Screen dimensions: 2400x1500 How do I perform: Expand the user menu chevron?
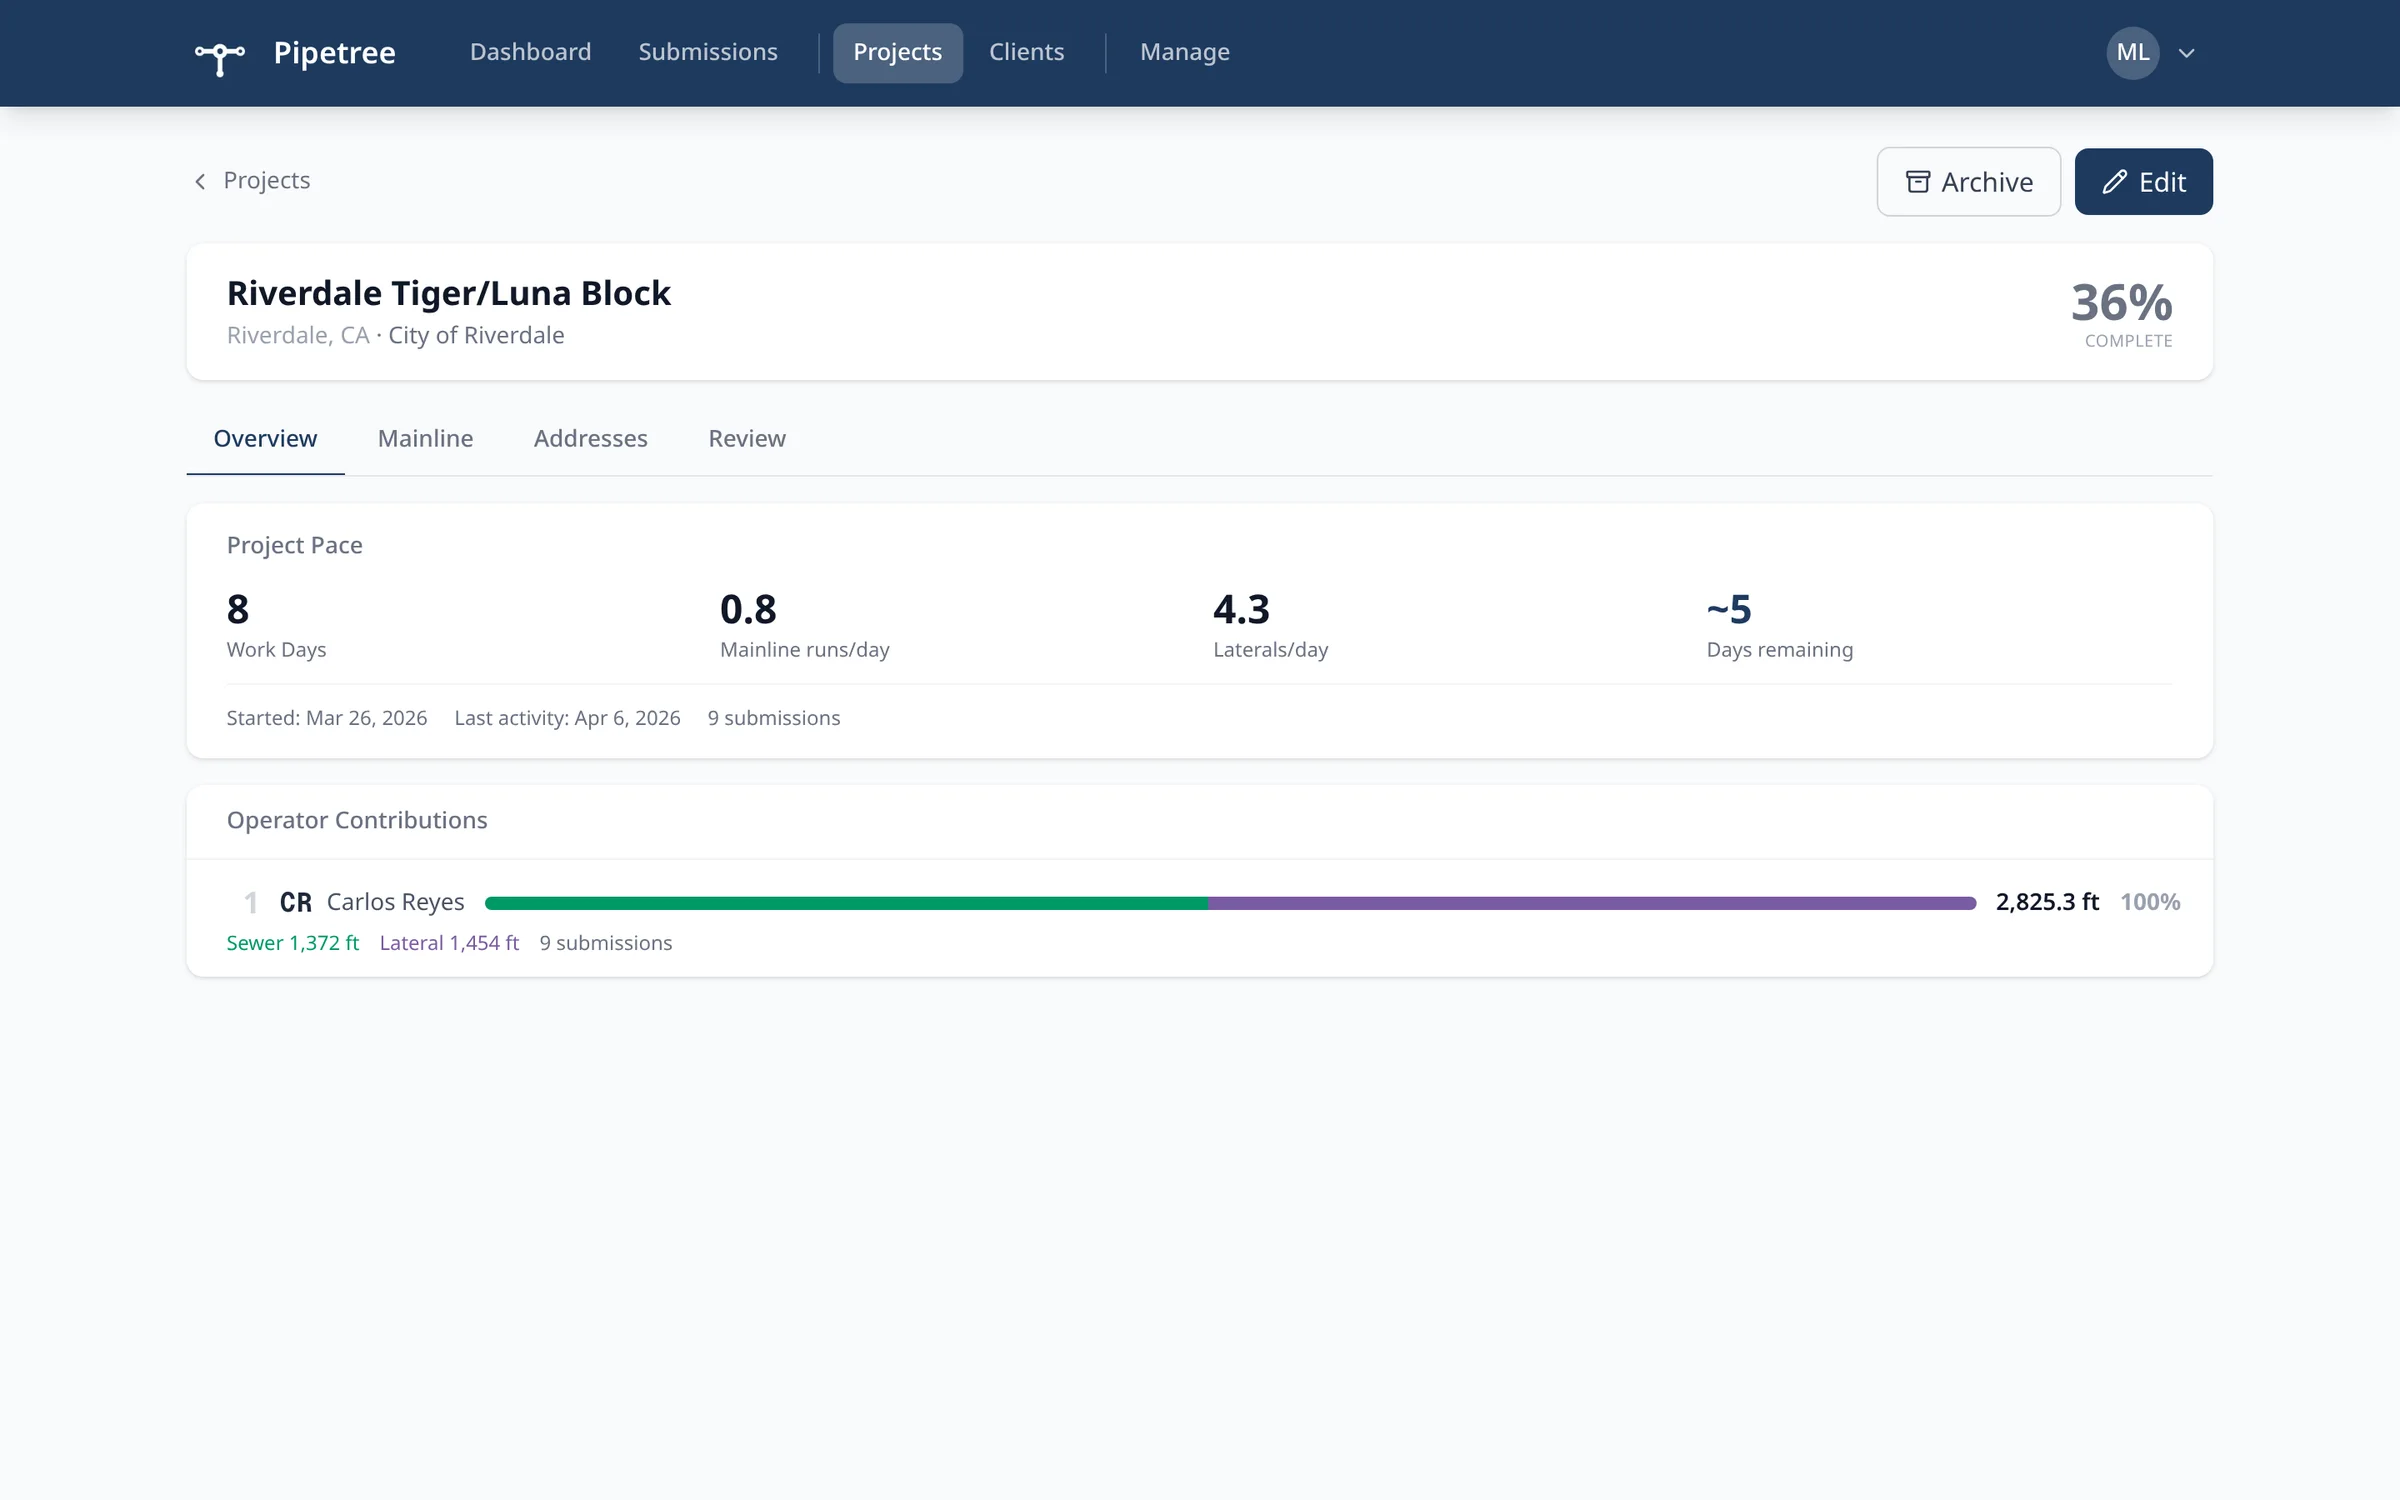[x=2186, y=53]
